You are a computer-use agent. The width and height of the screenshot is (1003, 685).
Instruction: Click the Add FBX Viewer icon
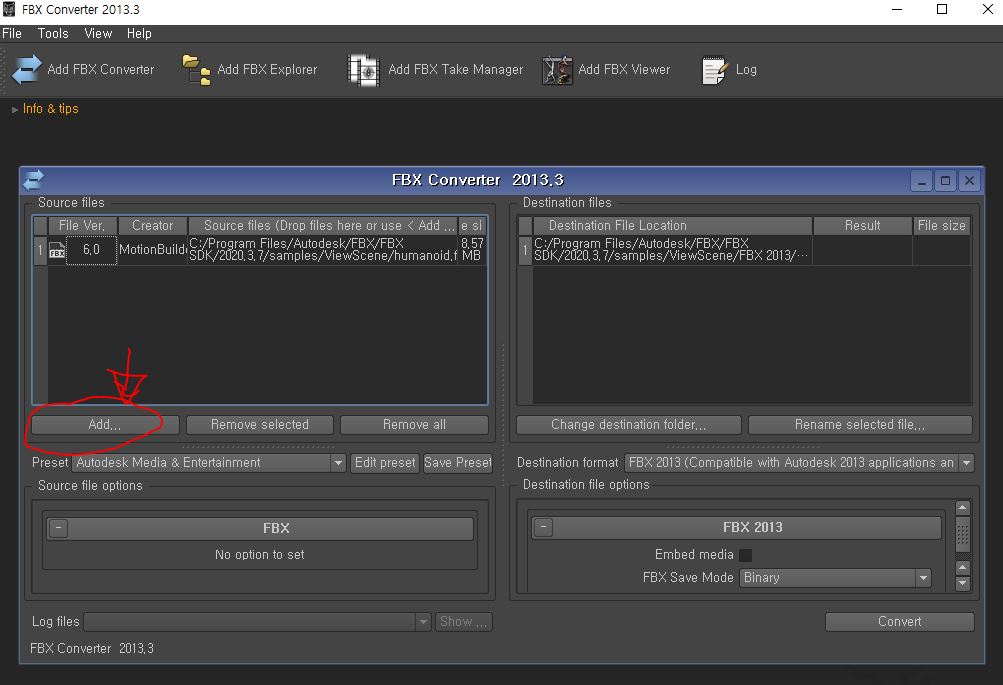coord(557,70)
